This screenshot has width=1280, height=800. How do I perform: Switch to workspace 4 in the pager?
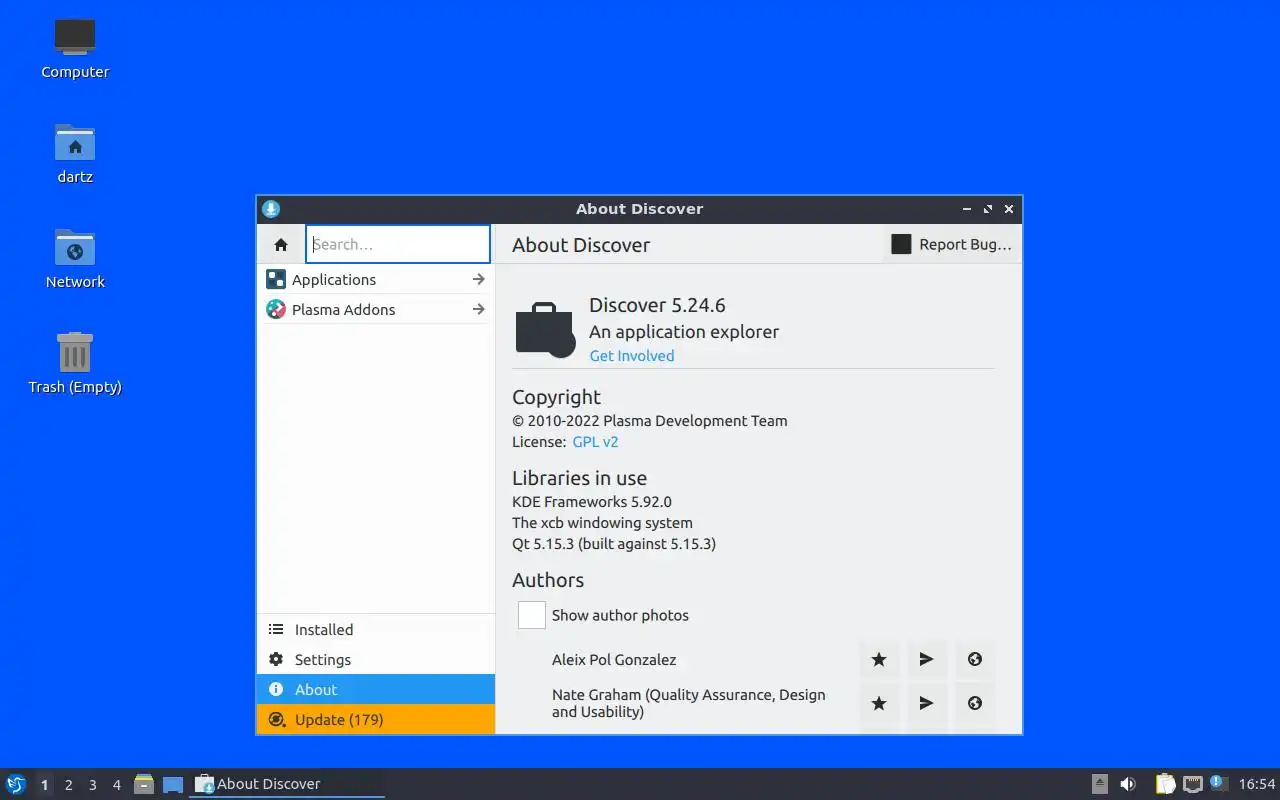click(117, 785)
